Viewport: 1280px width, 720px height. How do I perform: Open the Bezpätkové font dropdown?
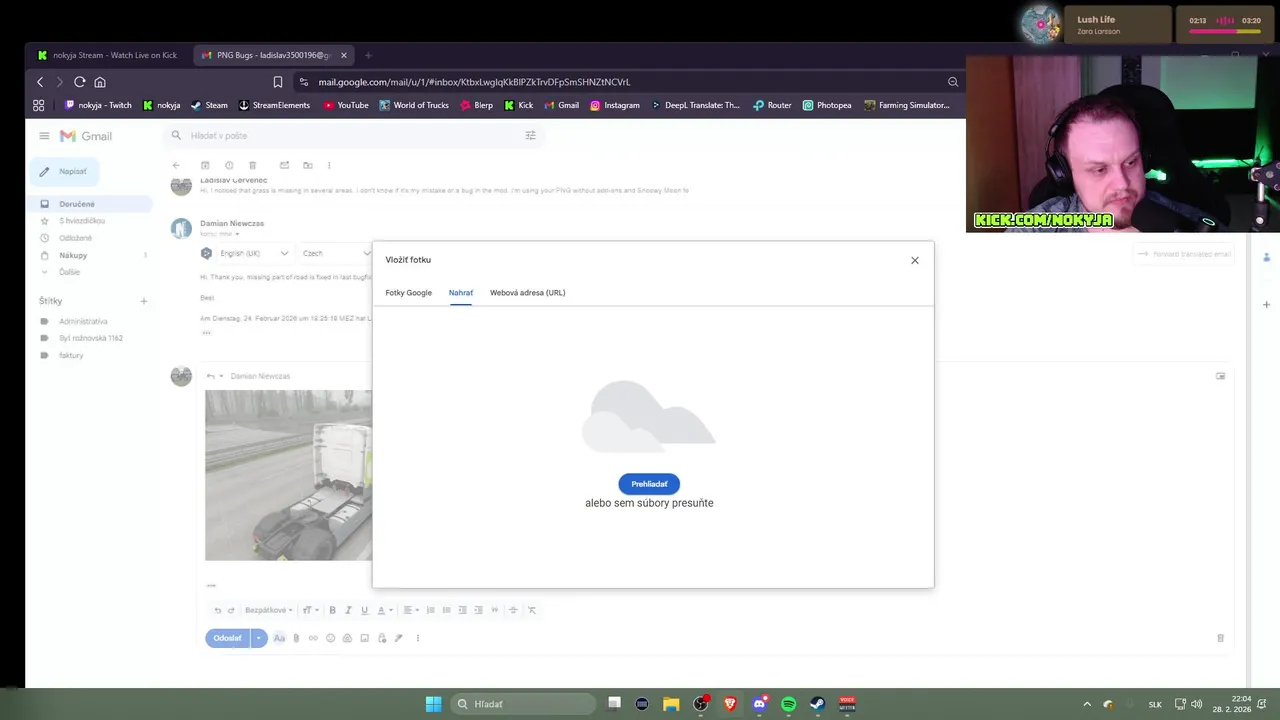[x=269, y=610]
